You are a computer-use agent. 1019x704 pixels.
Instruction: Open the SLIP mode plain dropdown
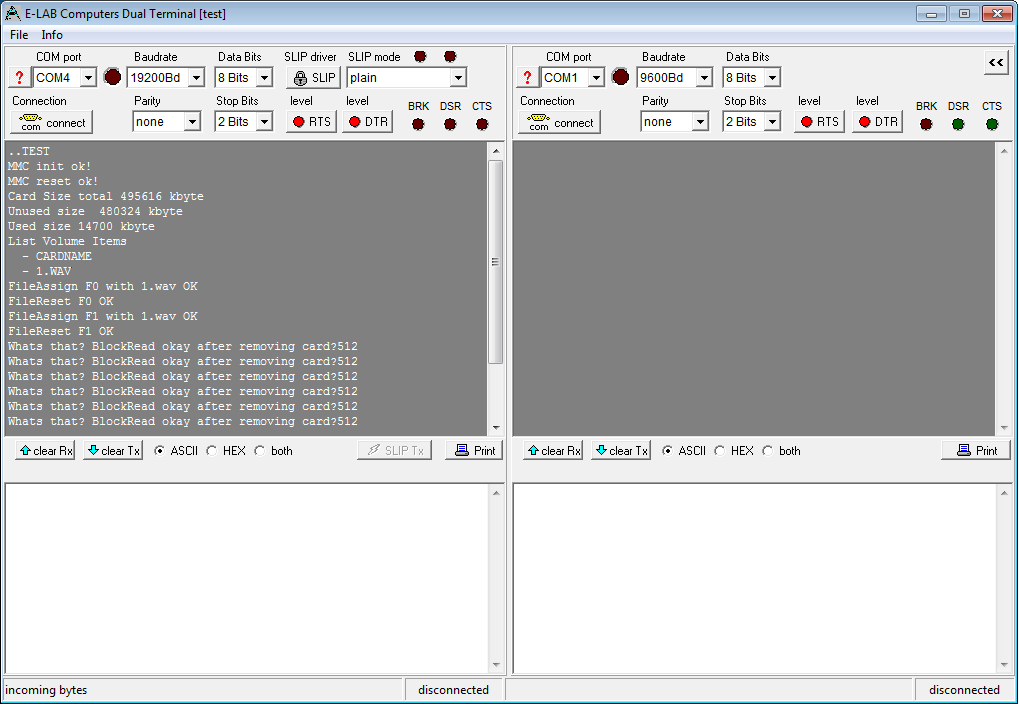coord(458,78)
